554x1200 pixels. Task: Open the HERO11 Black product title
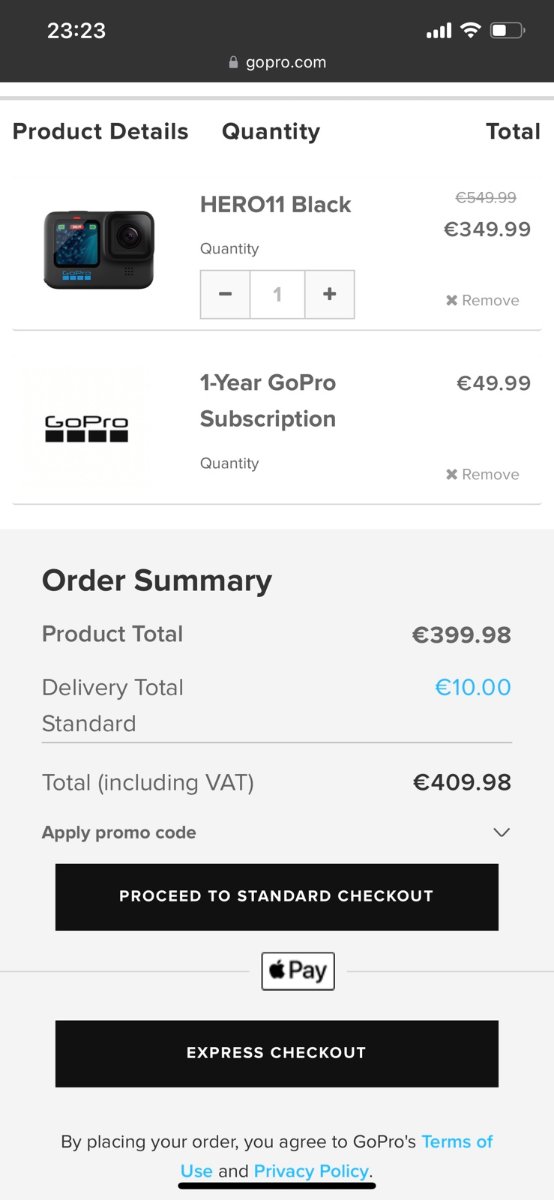coord(275,204)
